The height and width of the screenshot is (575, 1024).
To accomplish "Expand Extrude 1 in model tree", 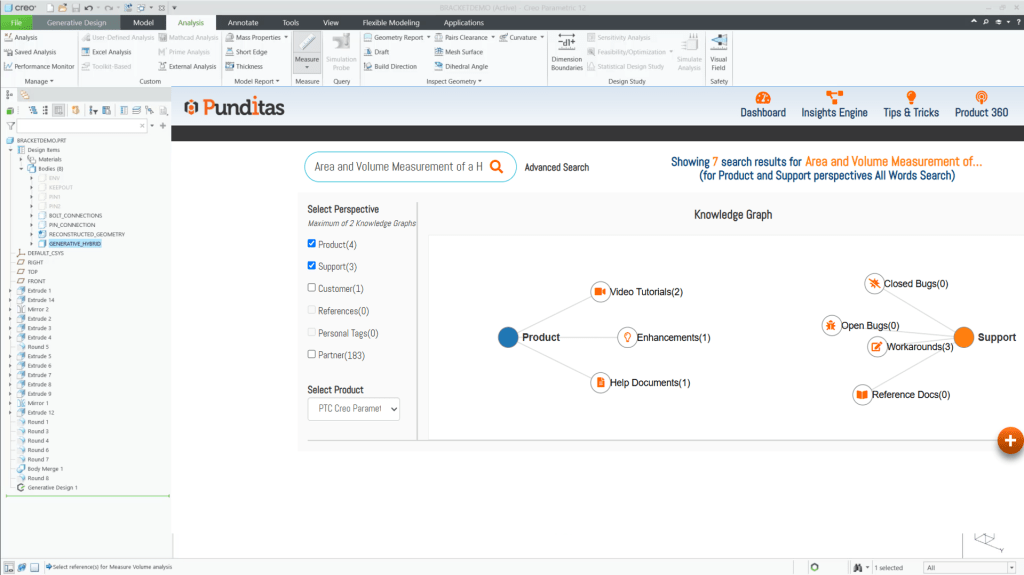I will click(x=10, y=290).
